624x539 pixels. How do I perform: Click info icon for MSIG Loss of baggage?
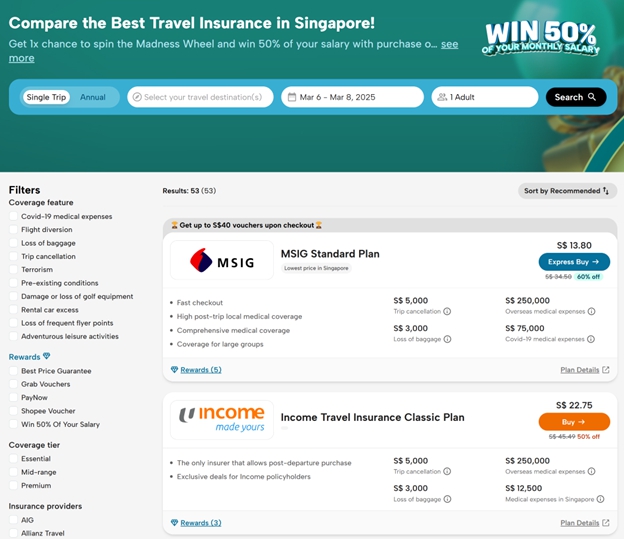[x=447, y=339]
